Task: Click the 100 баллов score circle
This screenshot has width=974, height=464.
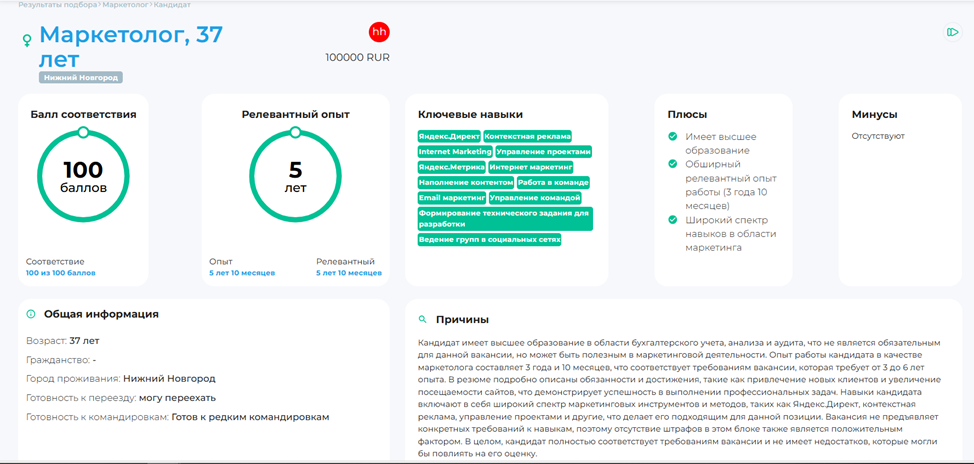Action: (x=84, y=178)
